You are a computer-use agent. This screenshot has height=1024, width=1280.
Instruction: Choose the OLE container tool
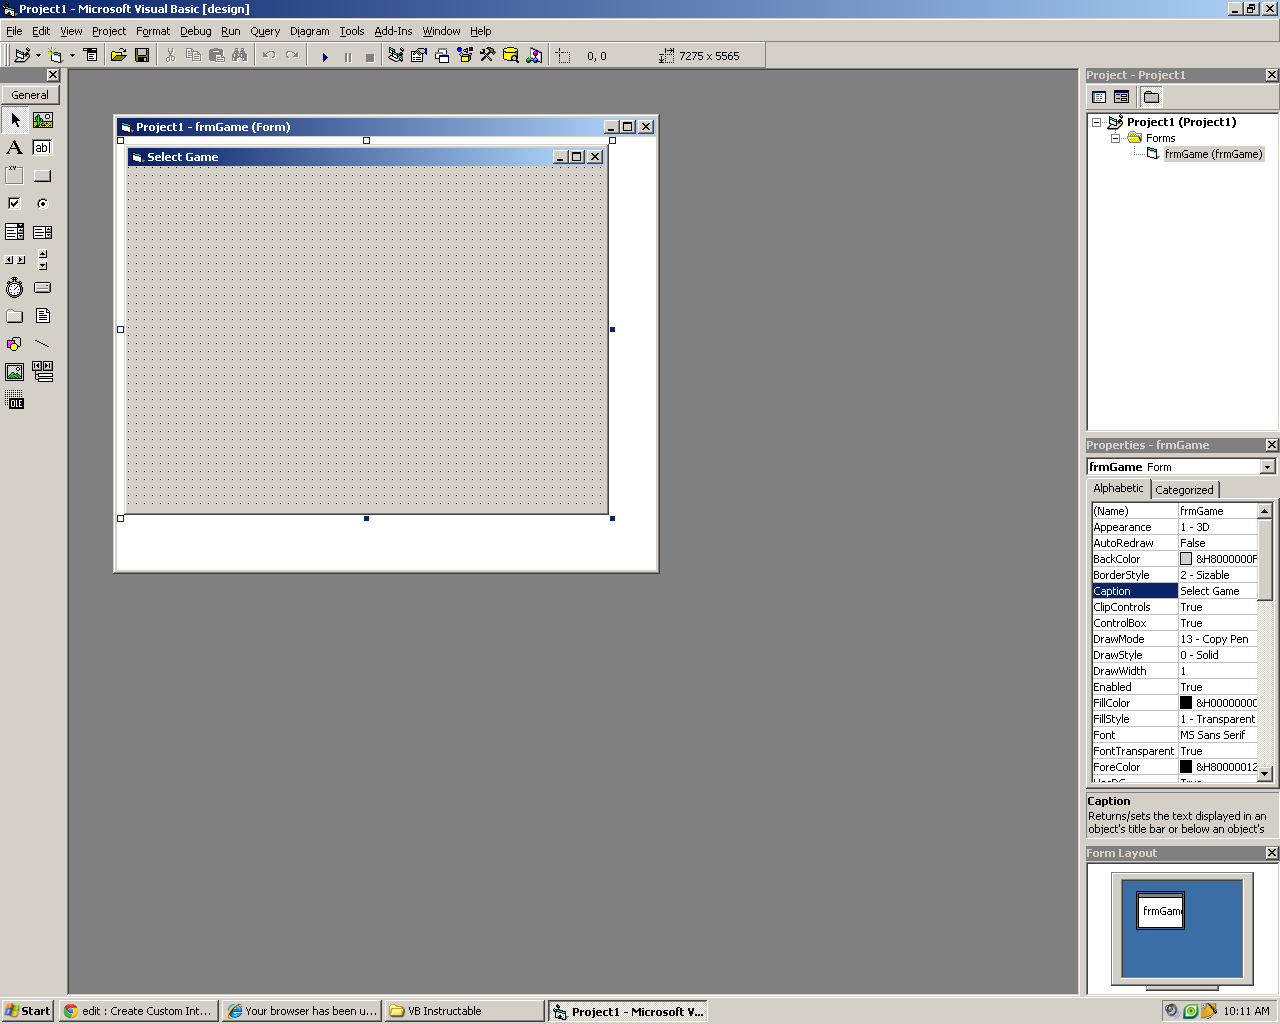coord(14,402)
